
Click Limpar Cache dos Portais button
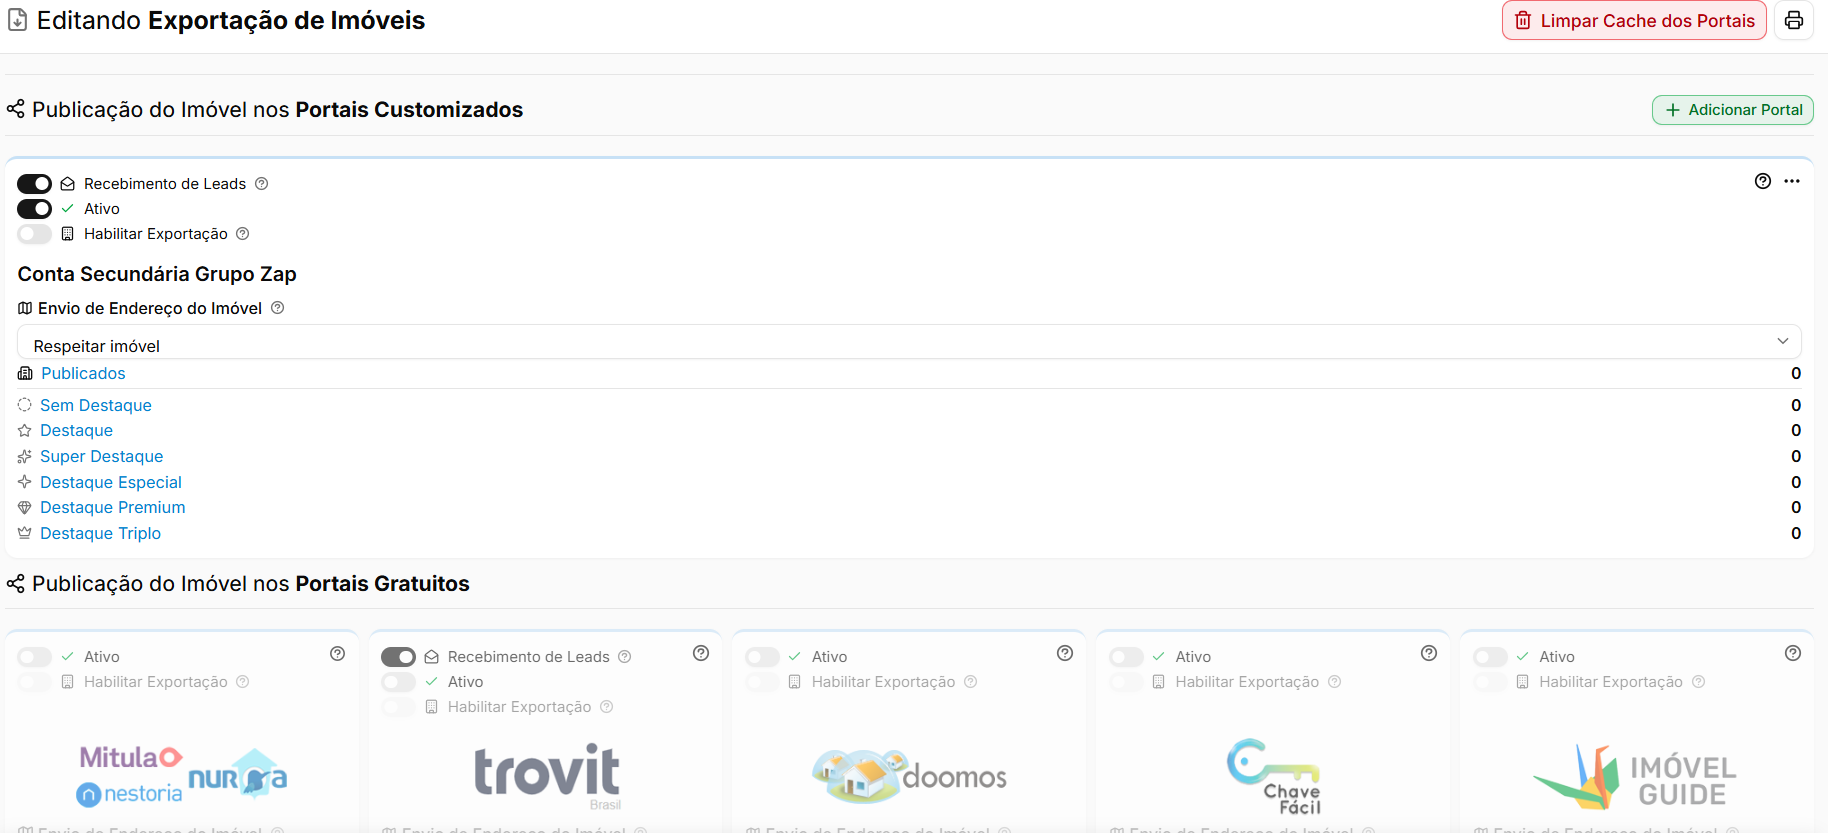[1634, 20]
